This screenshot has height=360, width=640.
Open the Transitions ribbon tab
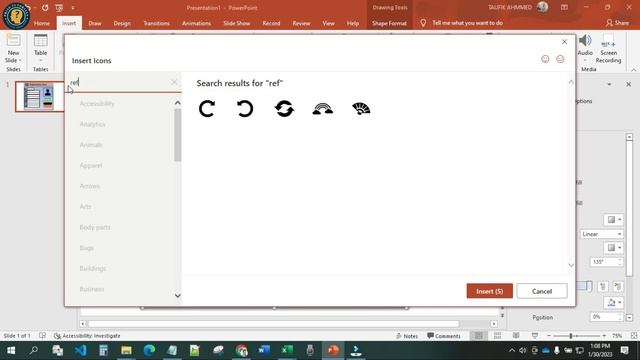click(156, 23)
